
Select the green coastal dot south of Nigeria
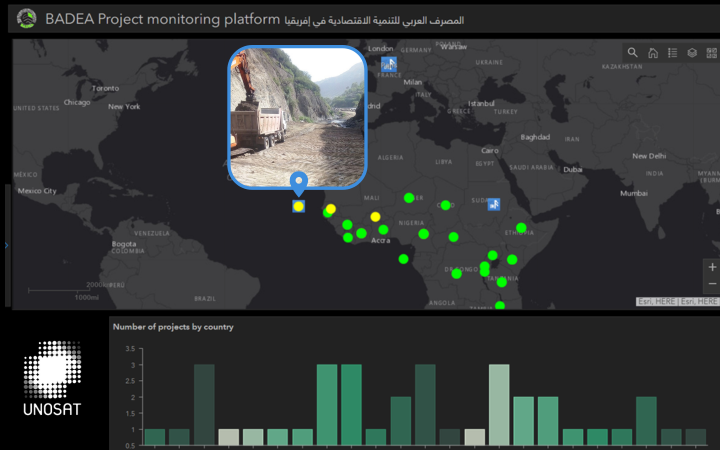[x=403, y=259]
